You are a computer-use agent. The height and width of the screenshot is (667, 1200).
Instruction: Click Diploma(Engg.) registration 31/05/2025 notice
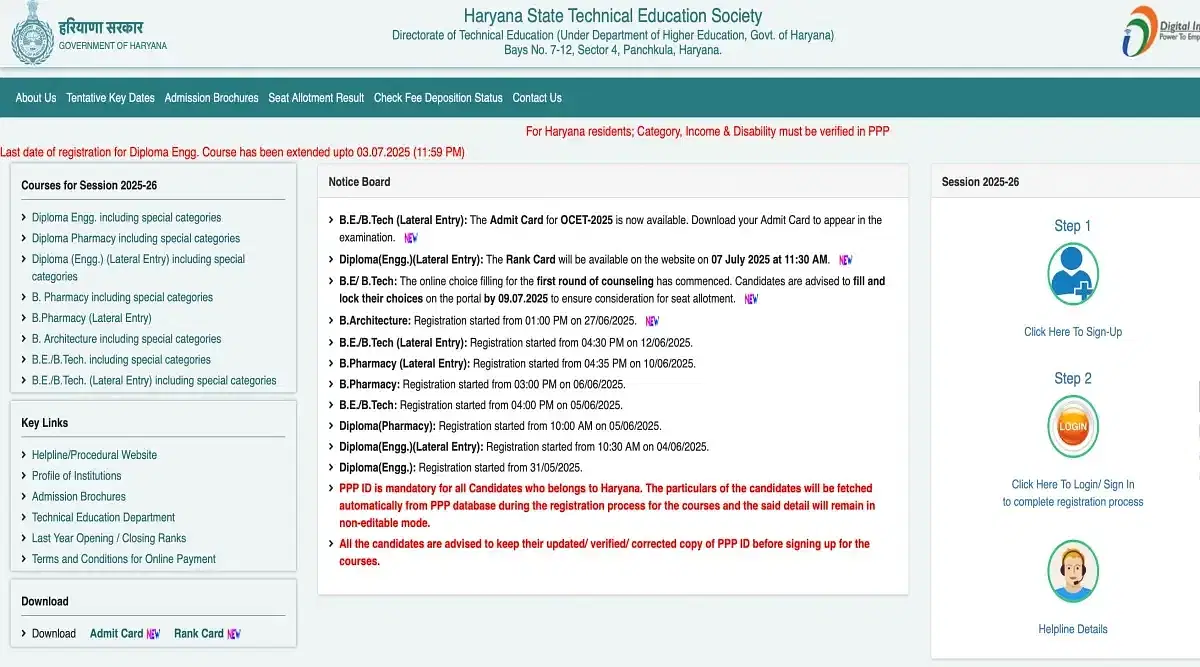tap(461, 468)
